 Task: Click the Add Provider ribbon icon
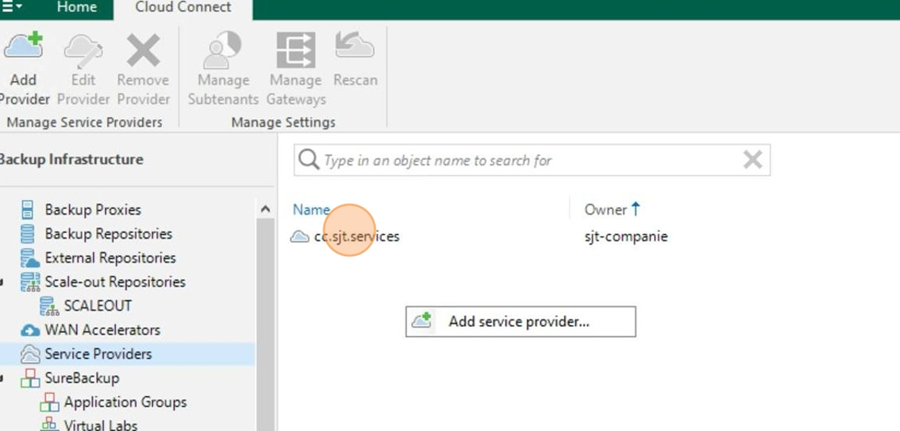(24, 46)
